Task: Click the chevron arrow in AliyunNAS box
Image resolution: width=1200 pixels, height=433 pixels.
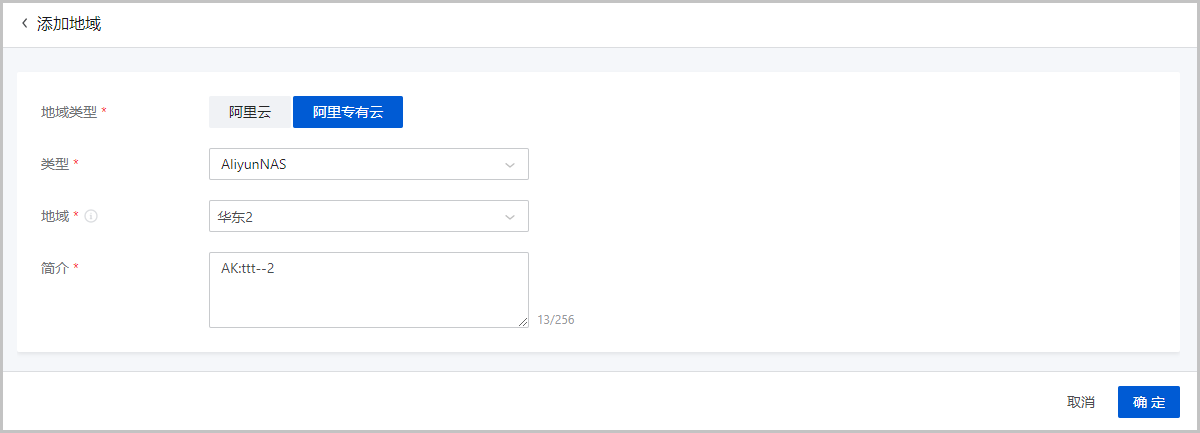Action: point(509,164)
